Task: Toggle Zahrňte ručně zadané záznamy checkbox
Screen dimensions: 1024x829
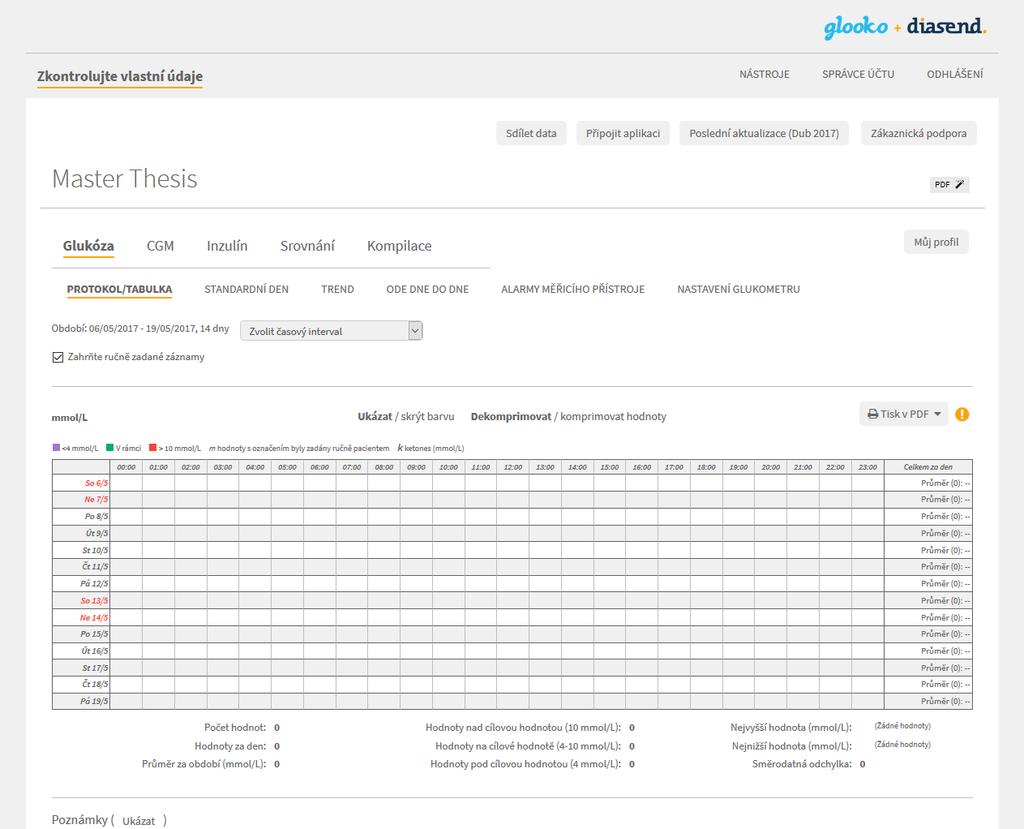Action: point(57,357)
